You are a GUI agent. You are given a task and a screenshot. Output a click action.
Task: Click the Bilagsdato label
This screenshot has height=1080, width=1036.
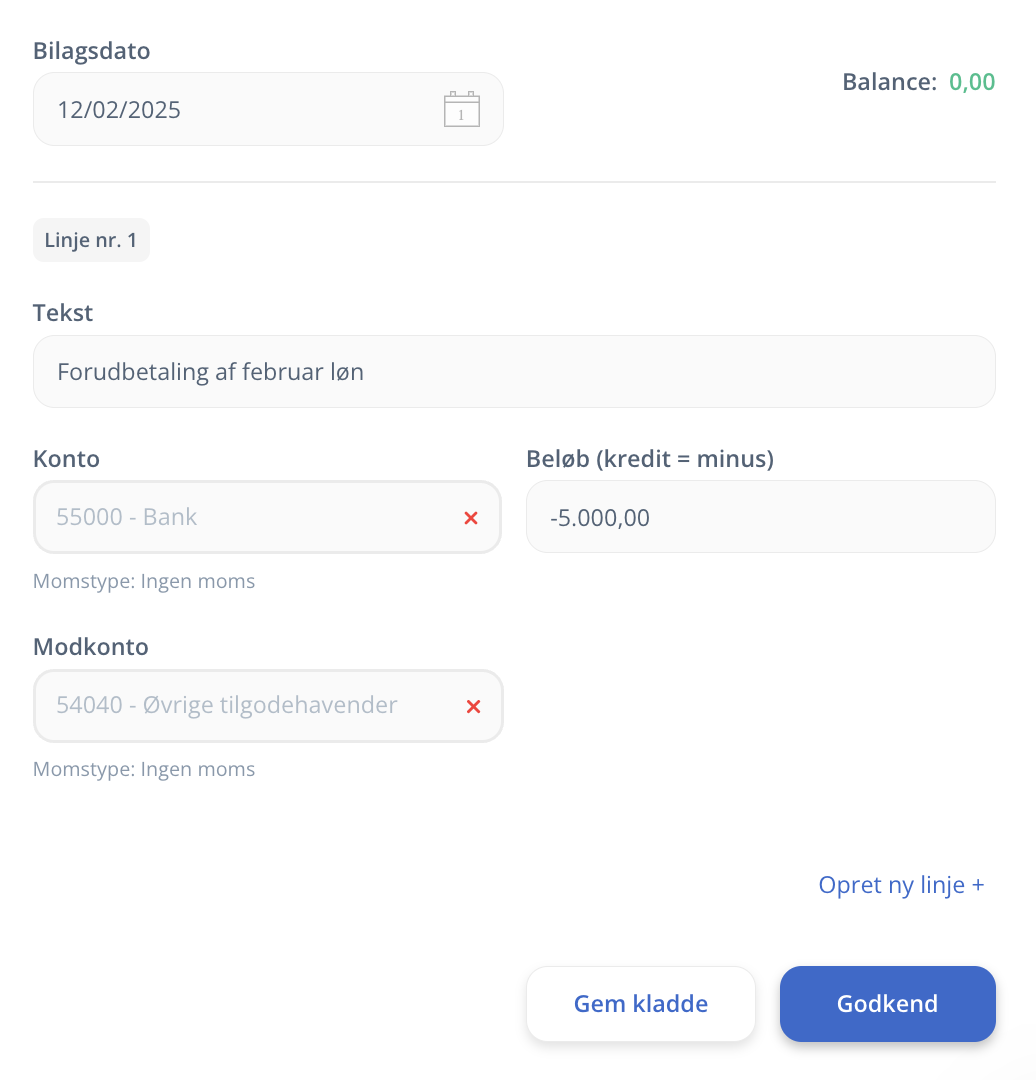92,51
